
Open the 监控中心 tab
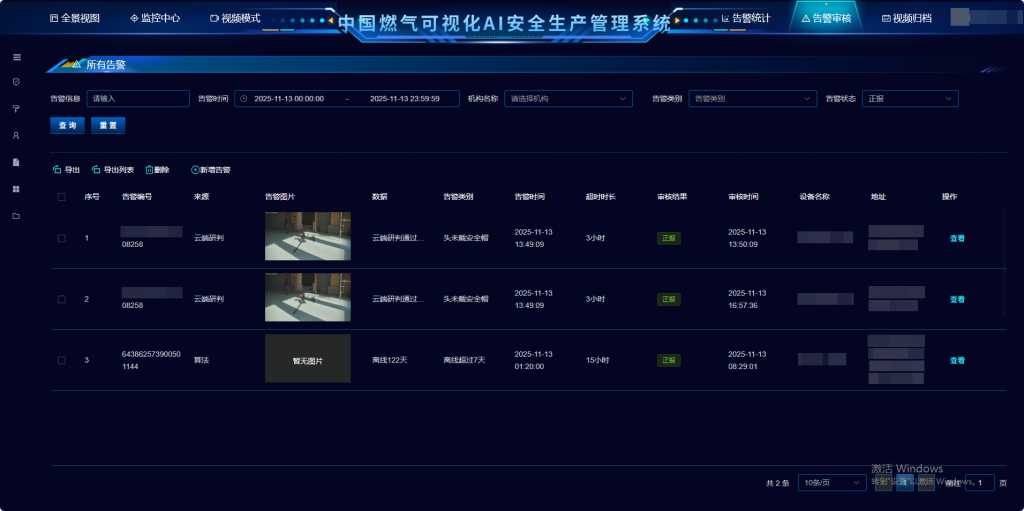(155, 18)
